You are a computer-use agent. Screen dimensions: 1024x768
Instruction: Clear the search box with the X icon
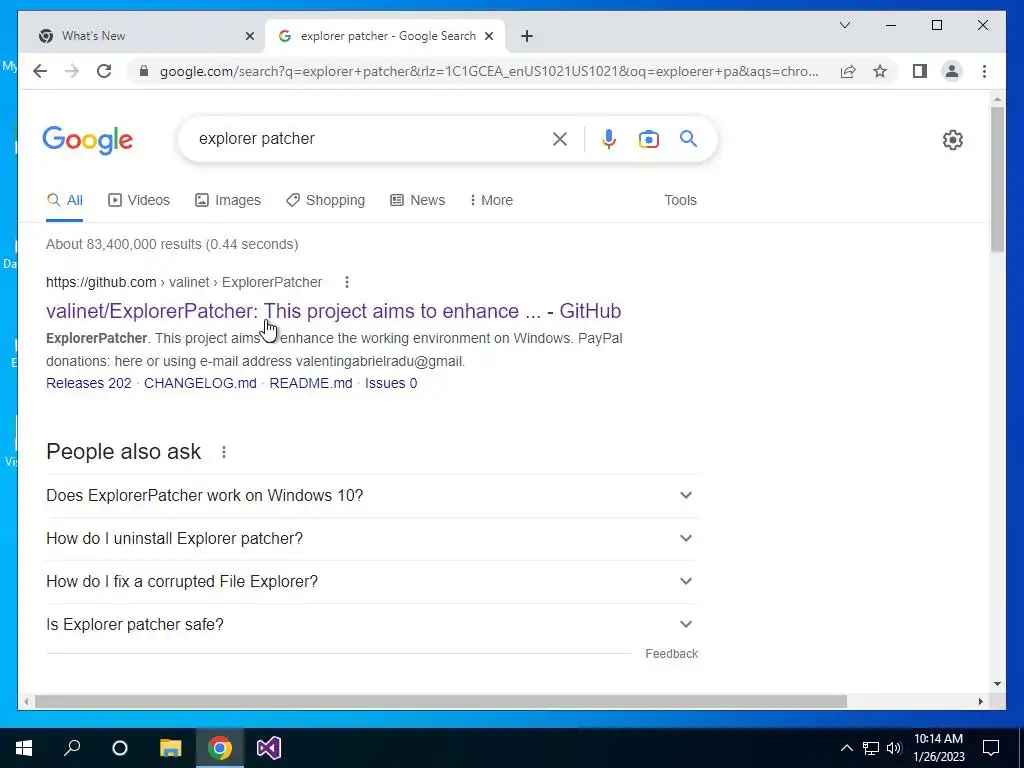560,138
